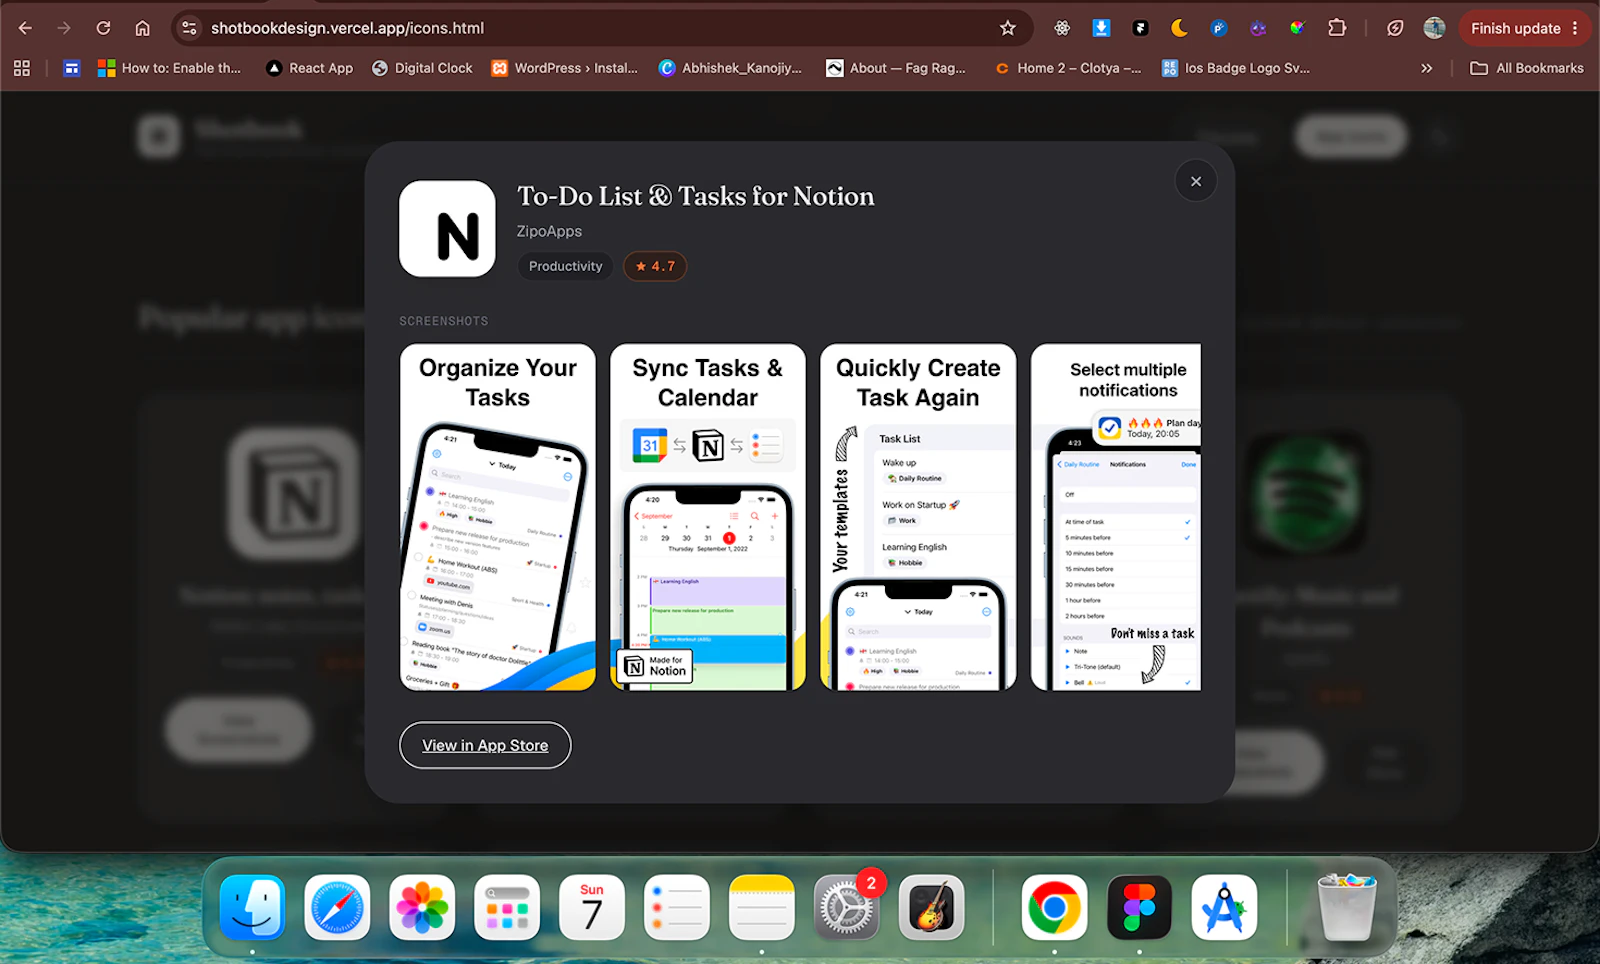Open the Ios Badge Logo Sv... bookmark
The image size is (1600, 964).
coord(1236,68)
